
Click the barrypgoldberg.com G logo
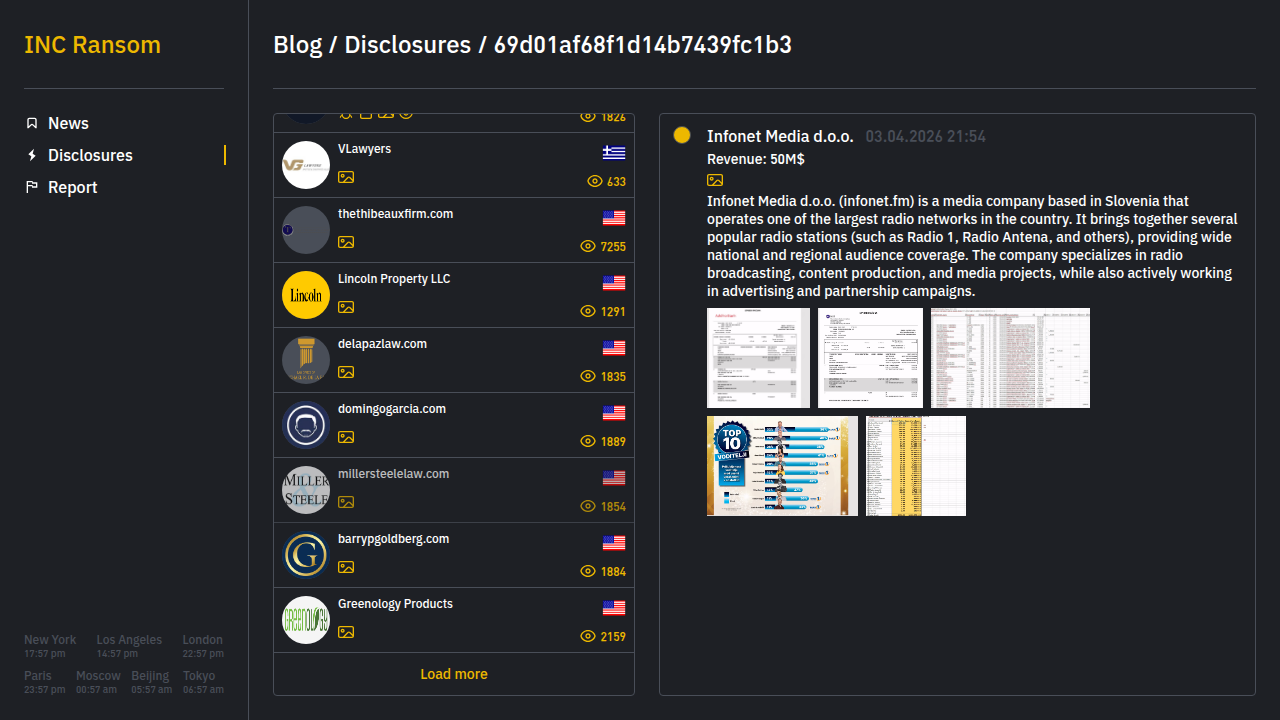[306, 555]
